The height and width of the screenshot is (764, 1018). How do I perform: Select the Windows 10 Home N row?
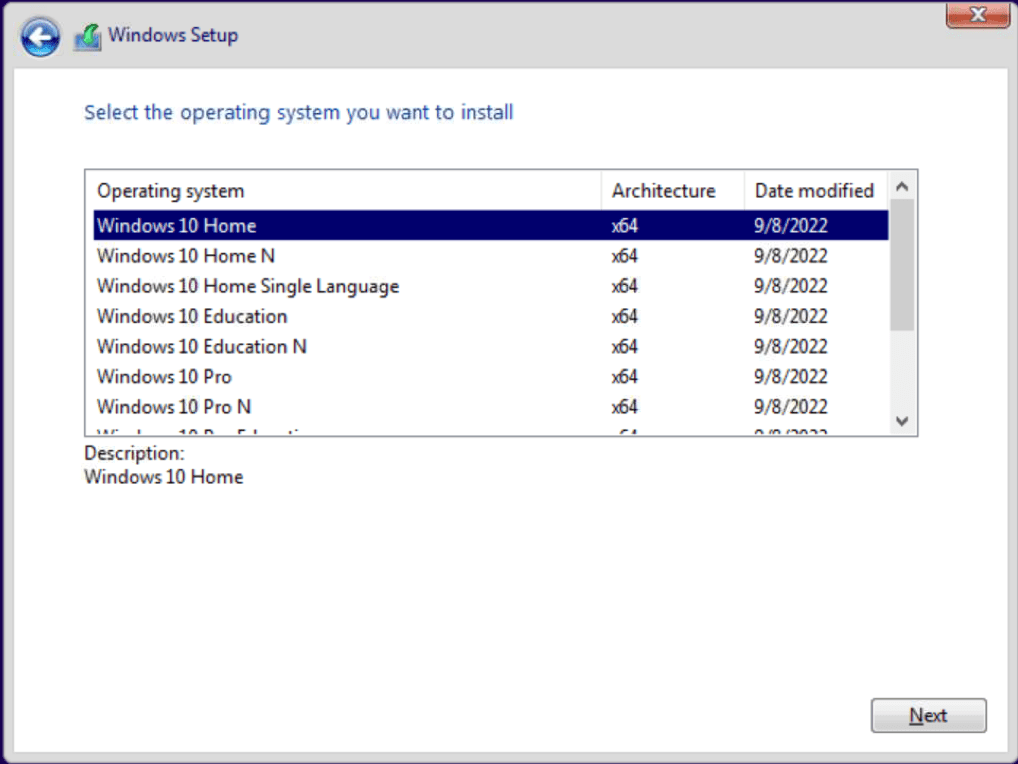pyautogui.click(x=491, y=256)
